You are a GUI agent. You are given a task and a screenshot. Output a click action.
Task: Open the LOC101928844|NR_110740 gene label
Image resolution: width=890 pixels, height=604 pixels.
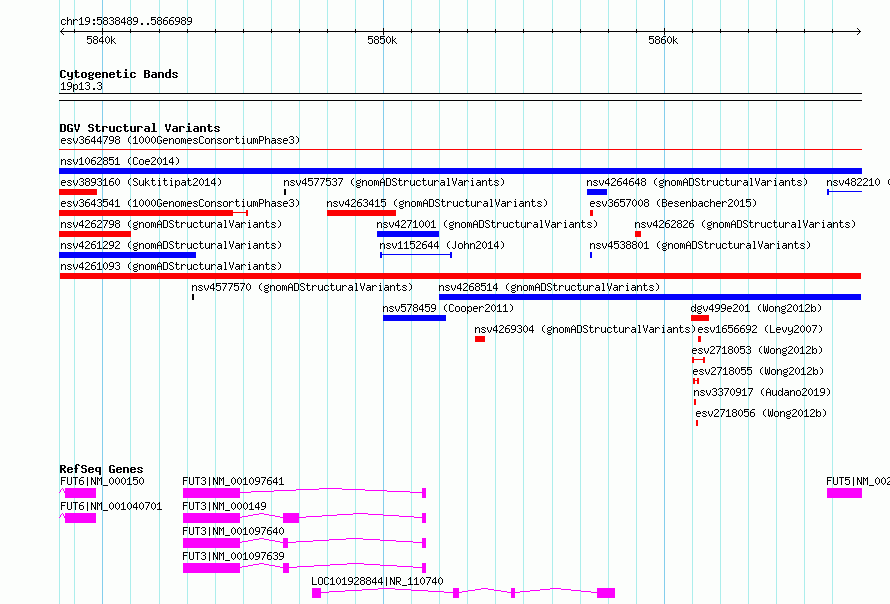point(377,581)
